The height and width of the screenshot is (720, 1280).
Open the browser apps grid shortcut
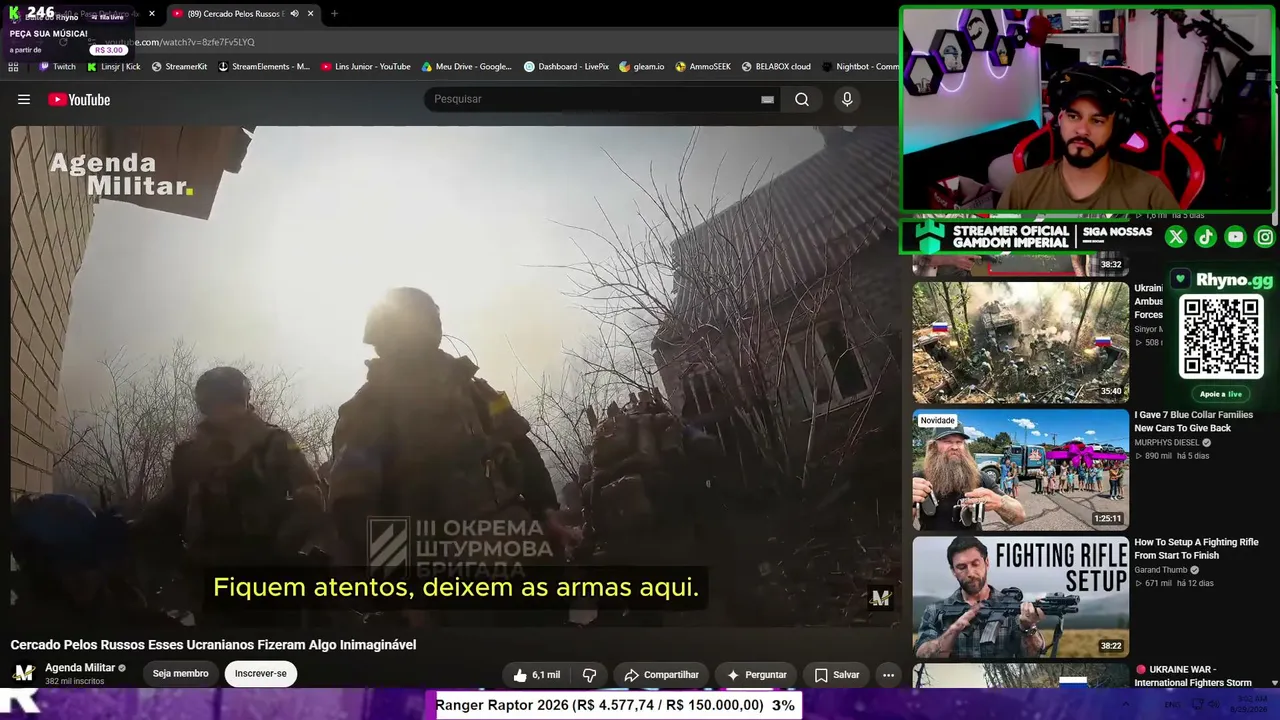[13, 67]
